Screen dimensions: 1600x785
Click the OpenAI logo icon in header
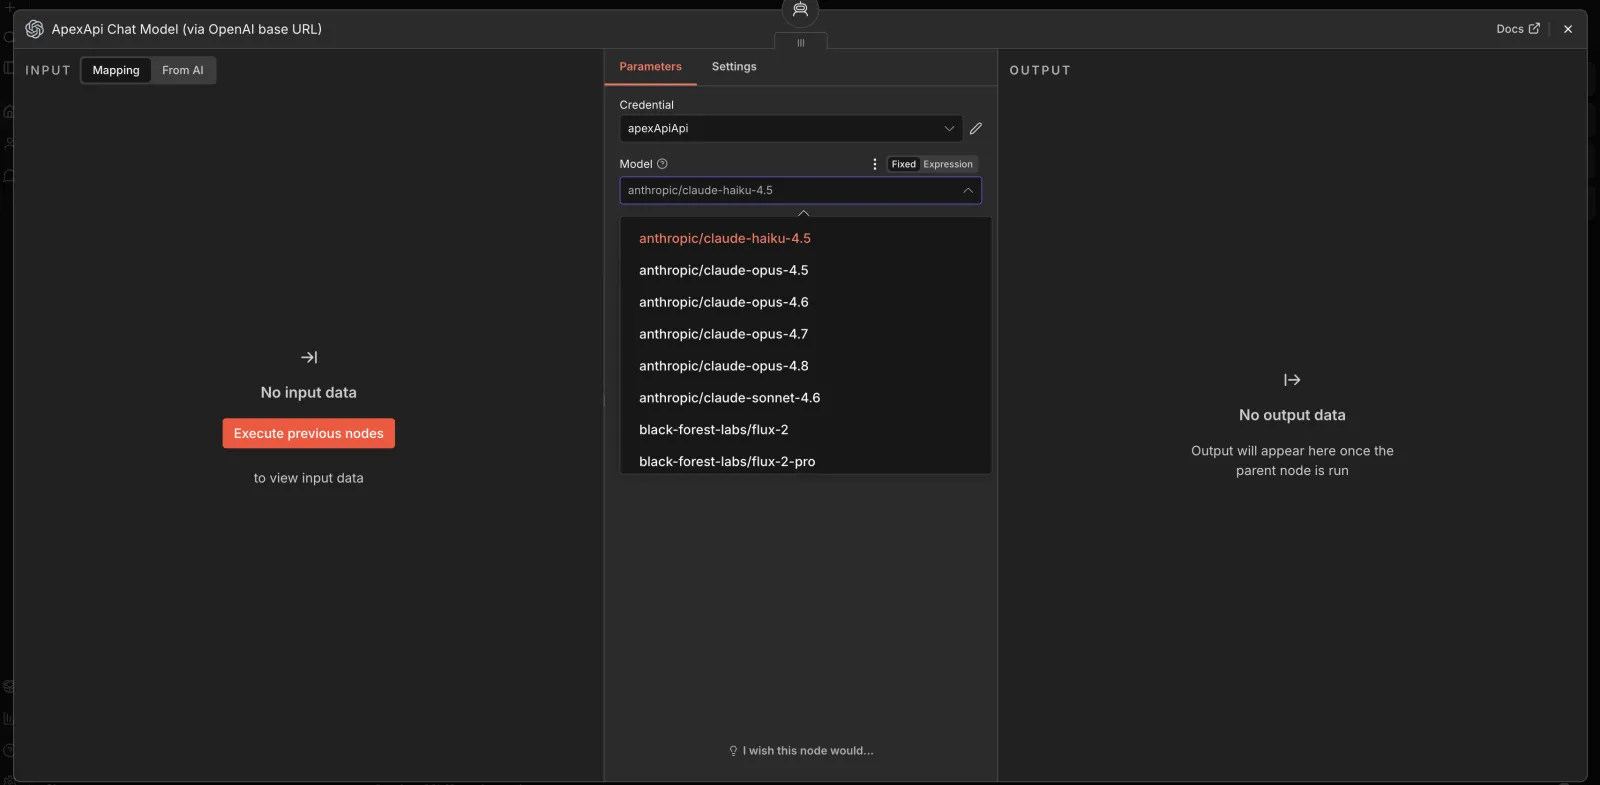click(34, 29)
